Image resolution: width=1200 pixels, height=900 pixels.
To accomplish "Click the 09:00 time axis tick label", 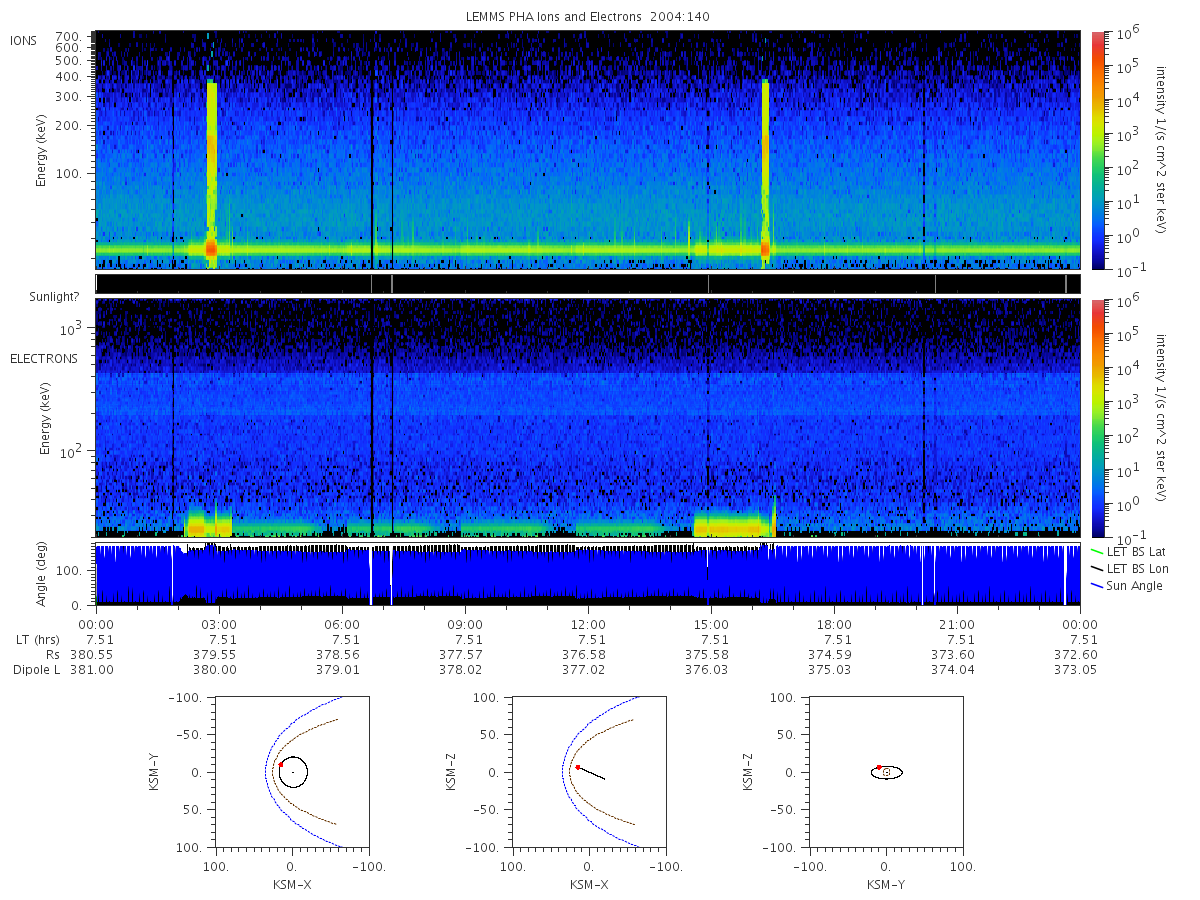I will 466,624.
